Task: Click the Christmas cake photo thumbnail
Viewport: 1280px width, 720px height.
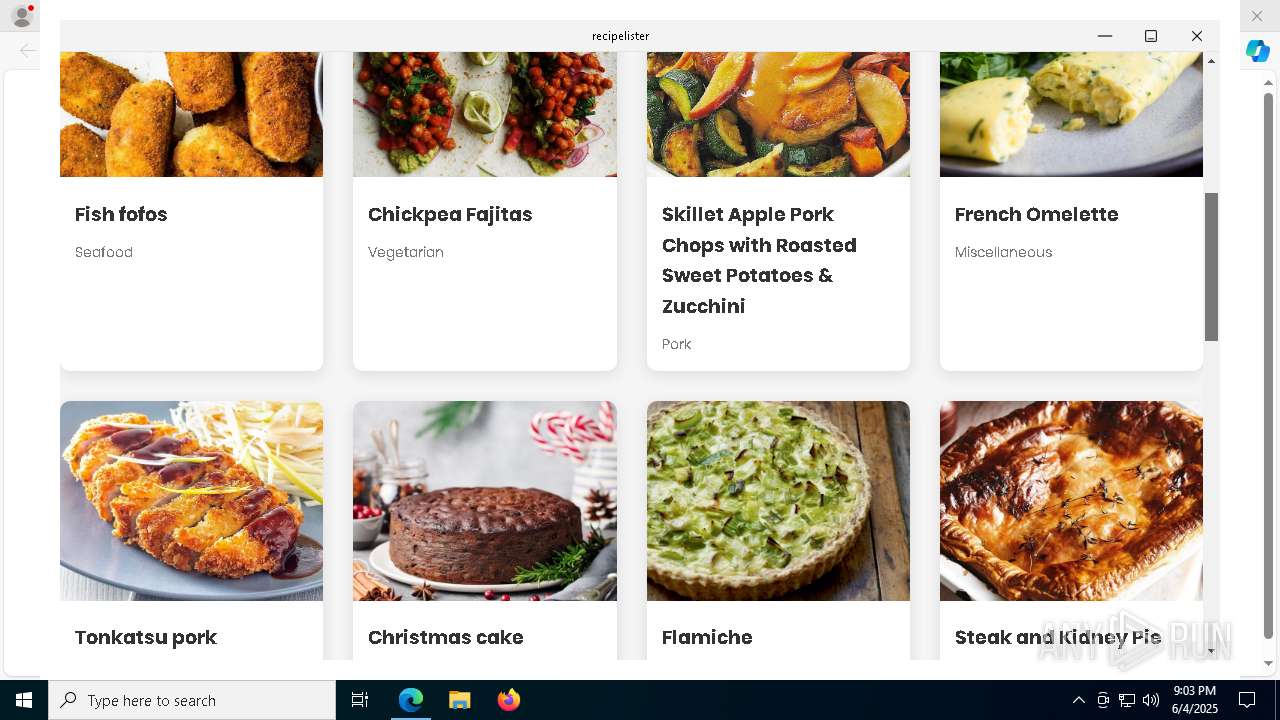Action: [x=485, y=501]
